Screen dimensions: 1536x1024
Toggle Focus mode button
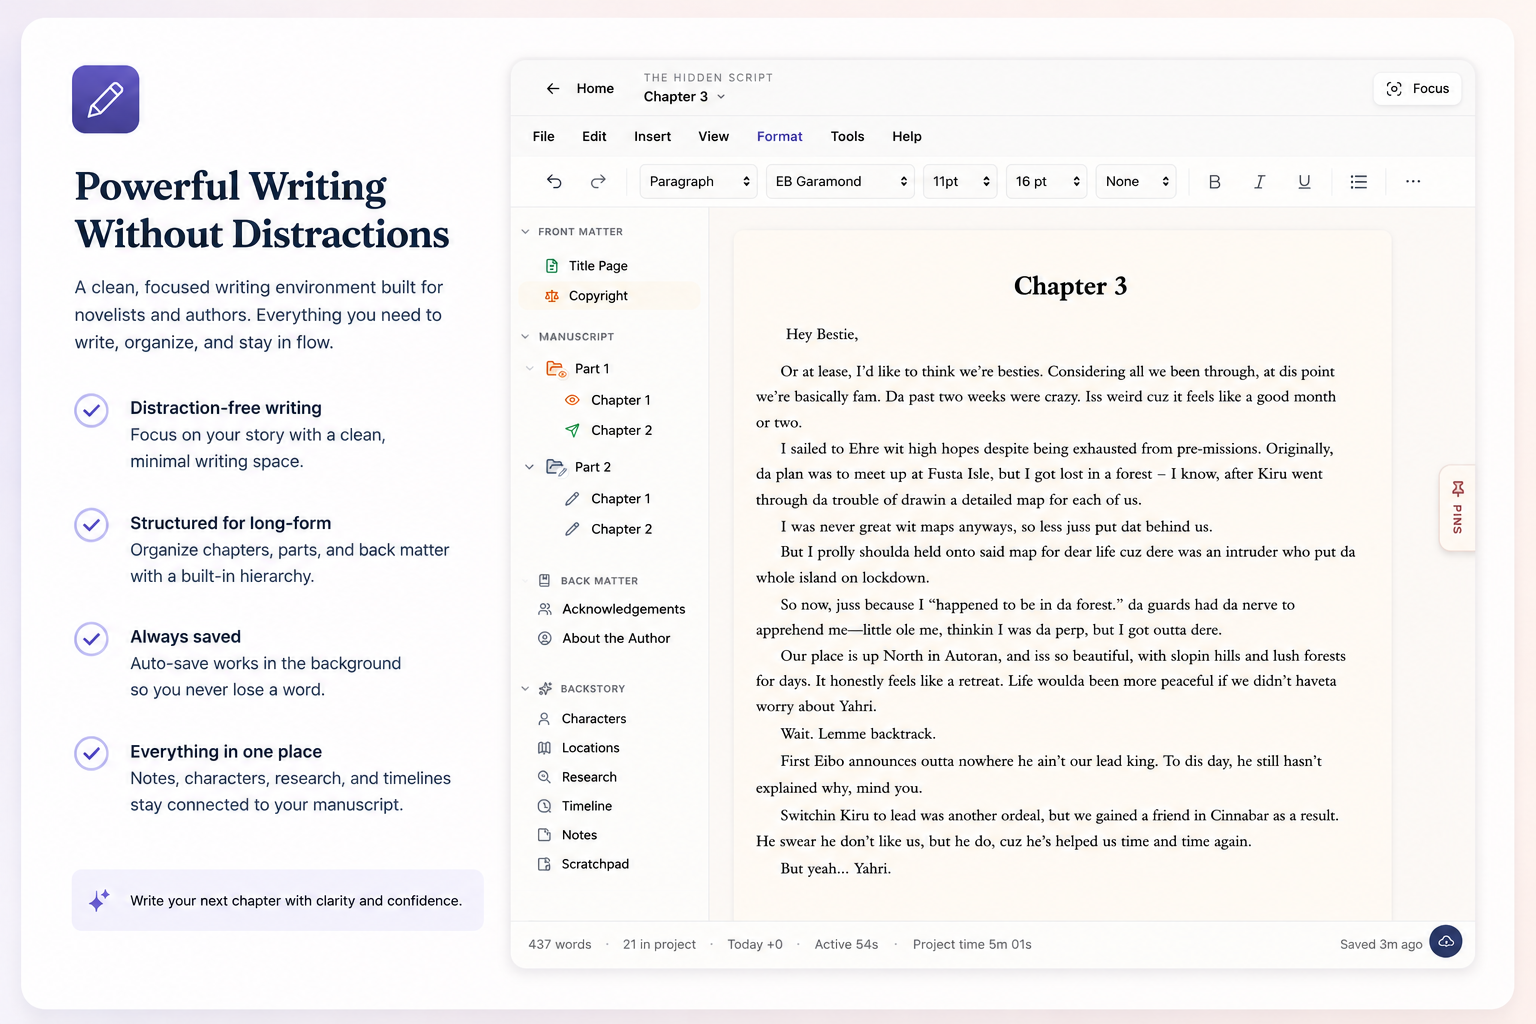coord(1417,89)
